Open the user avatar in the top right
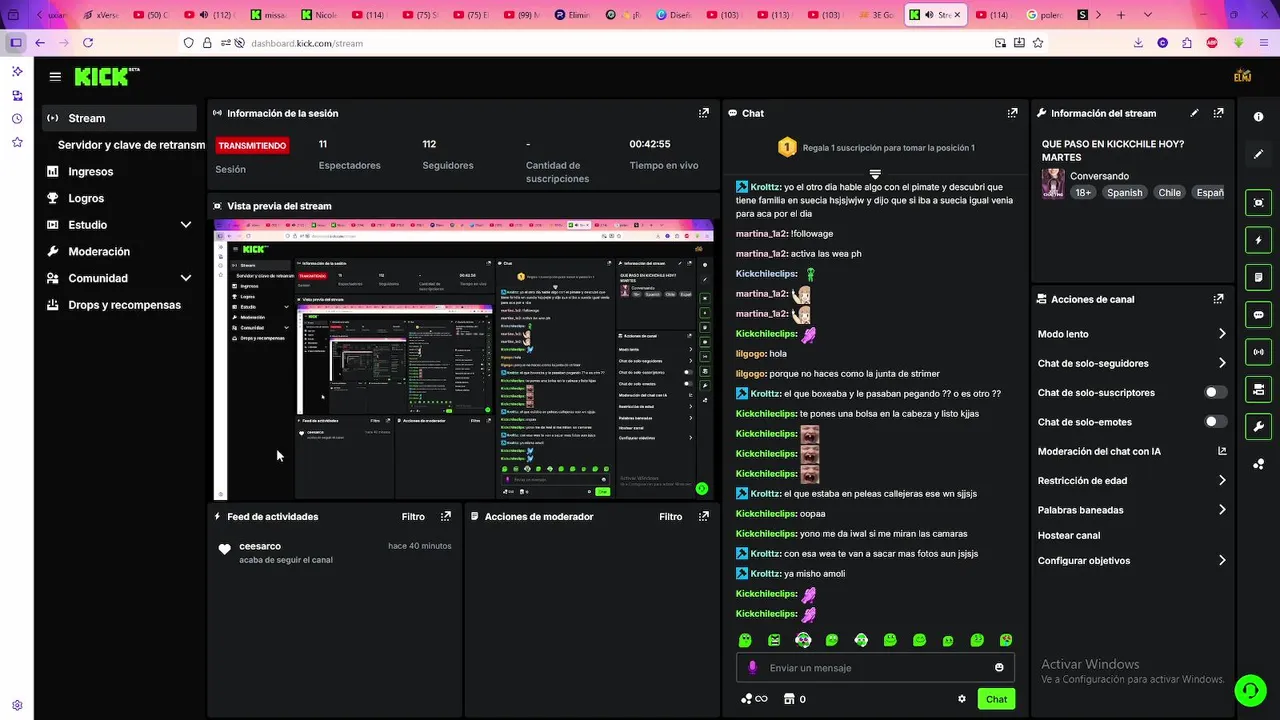This screenshot has width=1280, height=720. tap(1243, 76)
